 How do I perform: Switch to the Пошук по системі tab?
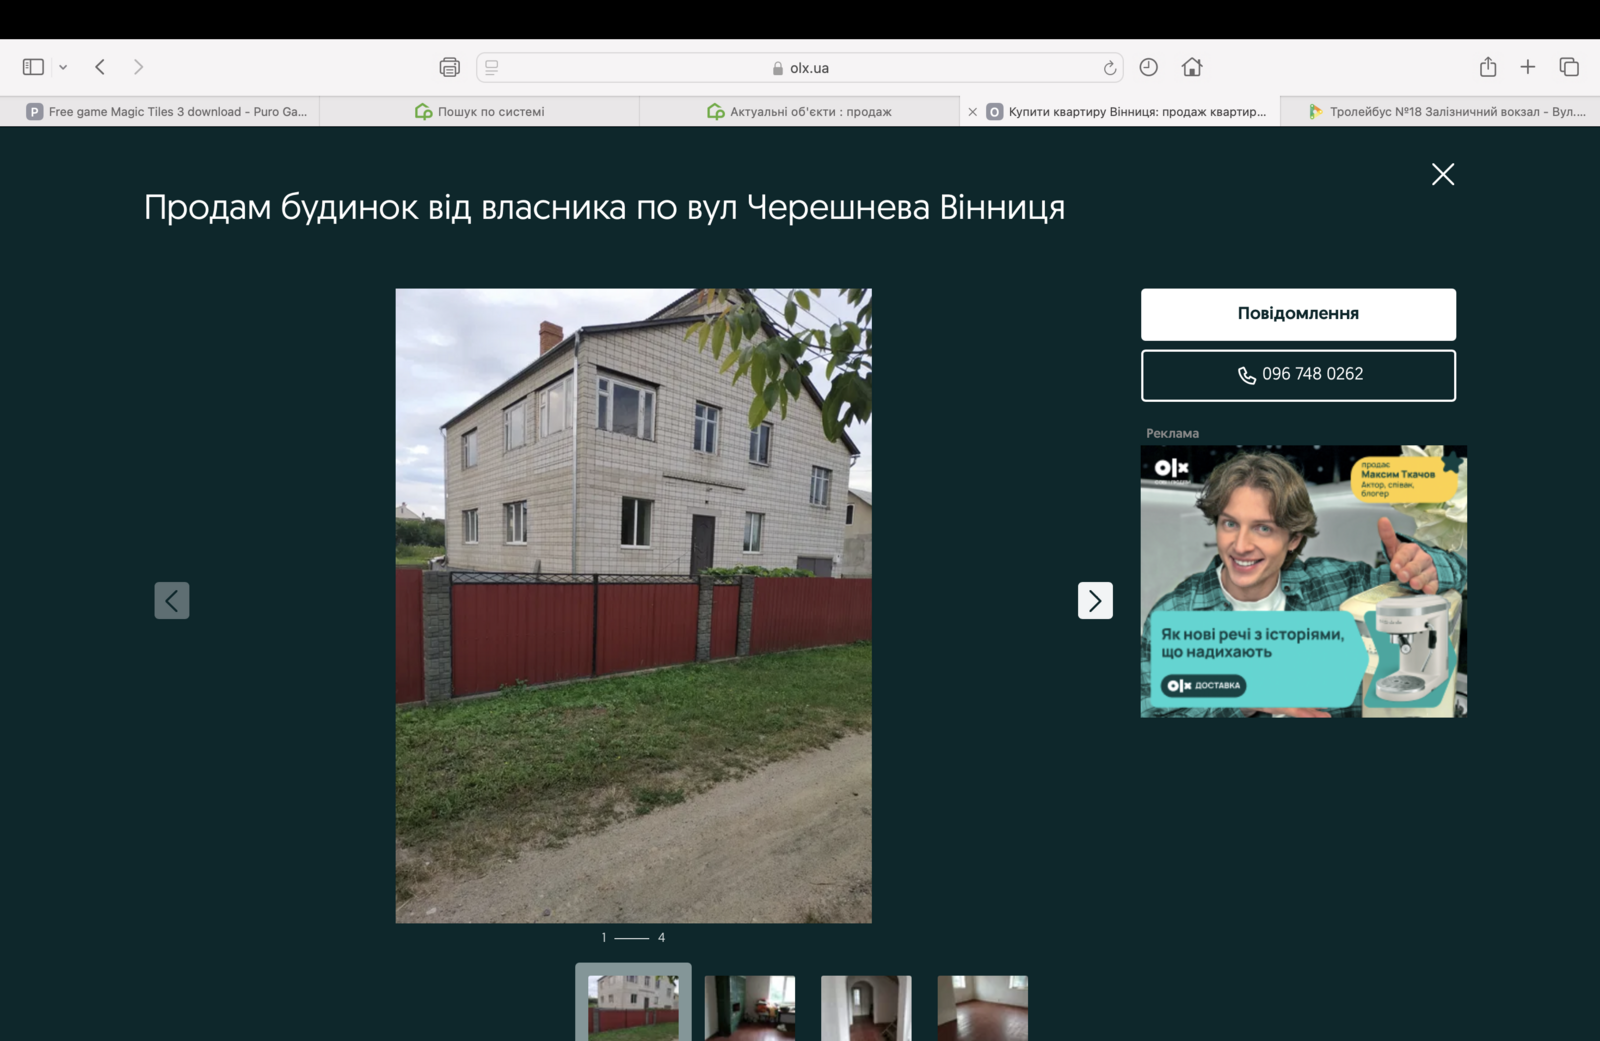coord(480,112)
